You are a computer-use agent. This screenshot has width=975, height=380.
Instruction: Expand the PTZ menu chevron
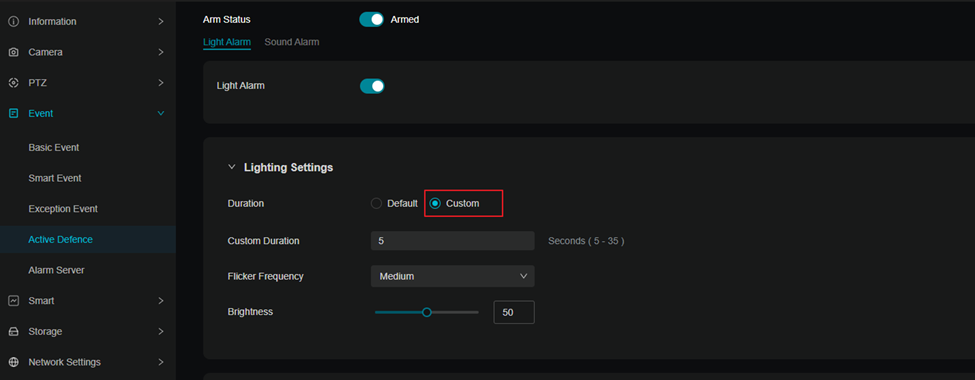(161, 83)
